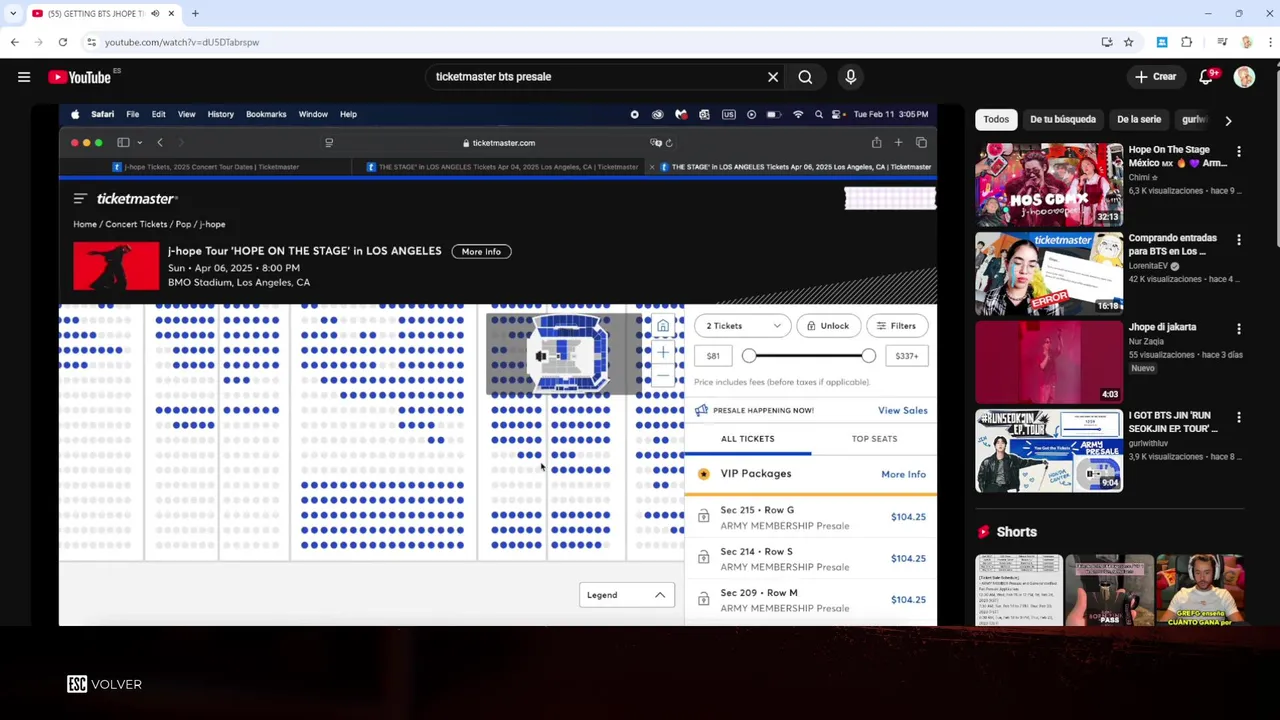The height and width of the screenshot is (720, 1280).
Task: Open Ticketmaster hamburger menu in video
Action: [x=80, y=198]
